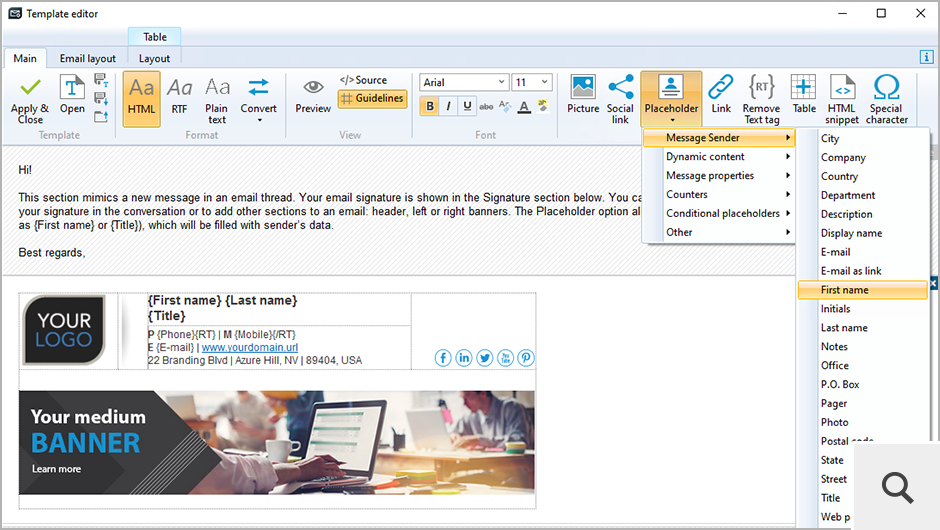Image resolution: width=940 pixels, height=530 pixels.
Task: Choose Display name placeholder
Action: [x=863, y=233]
